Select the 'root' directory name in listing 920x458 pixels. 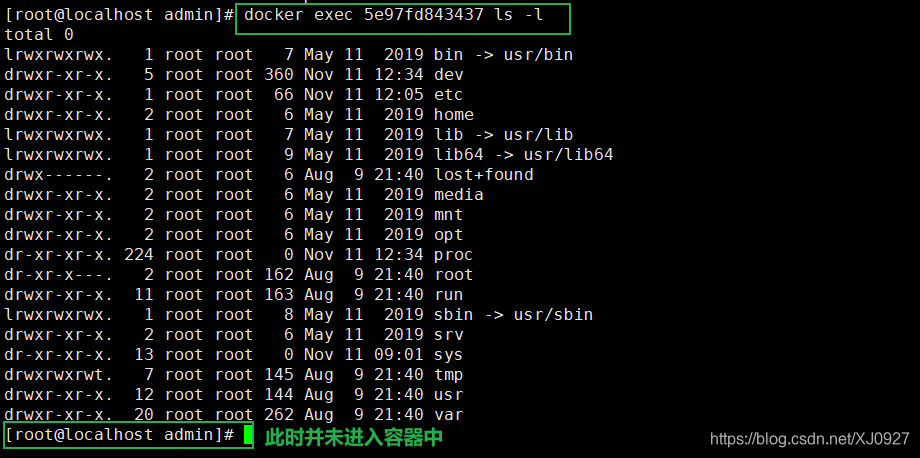pos(454,275)
